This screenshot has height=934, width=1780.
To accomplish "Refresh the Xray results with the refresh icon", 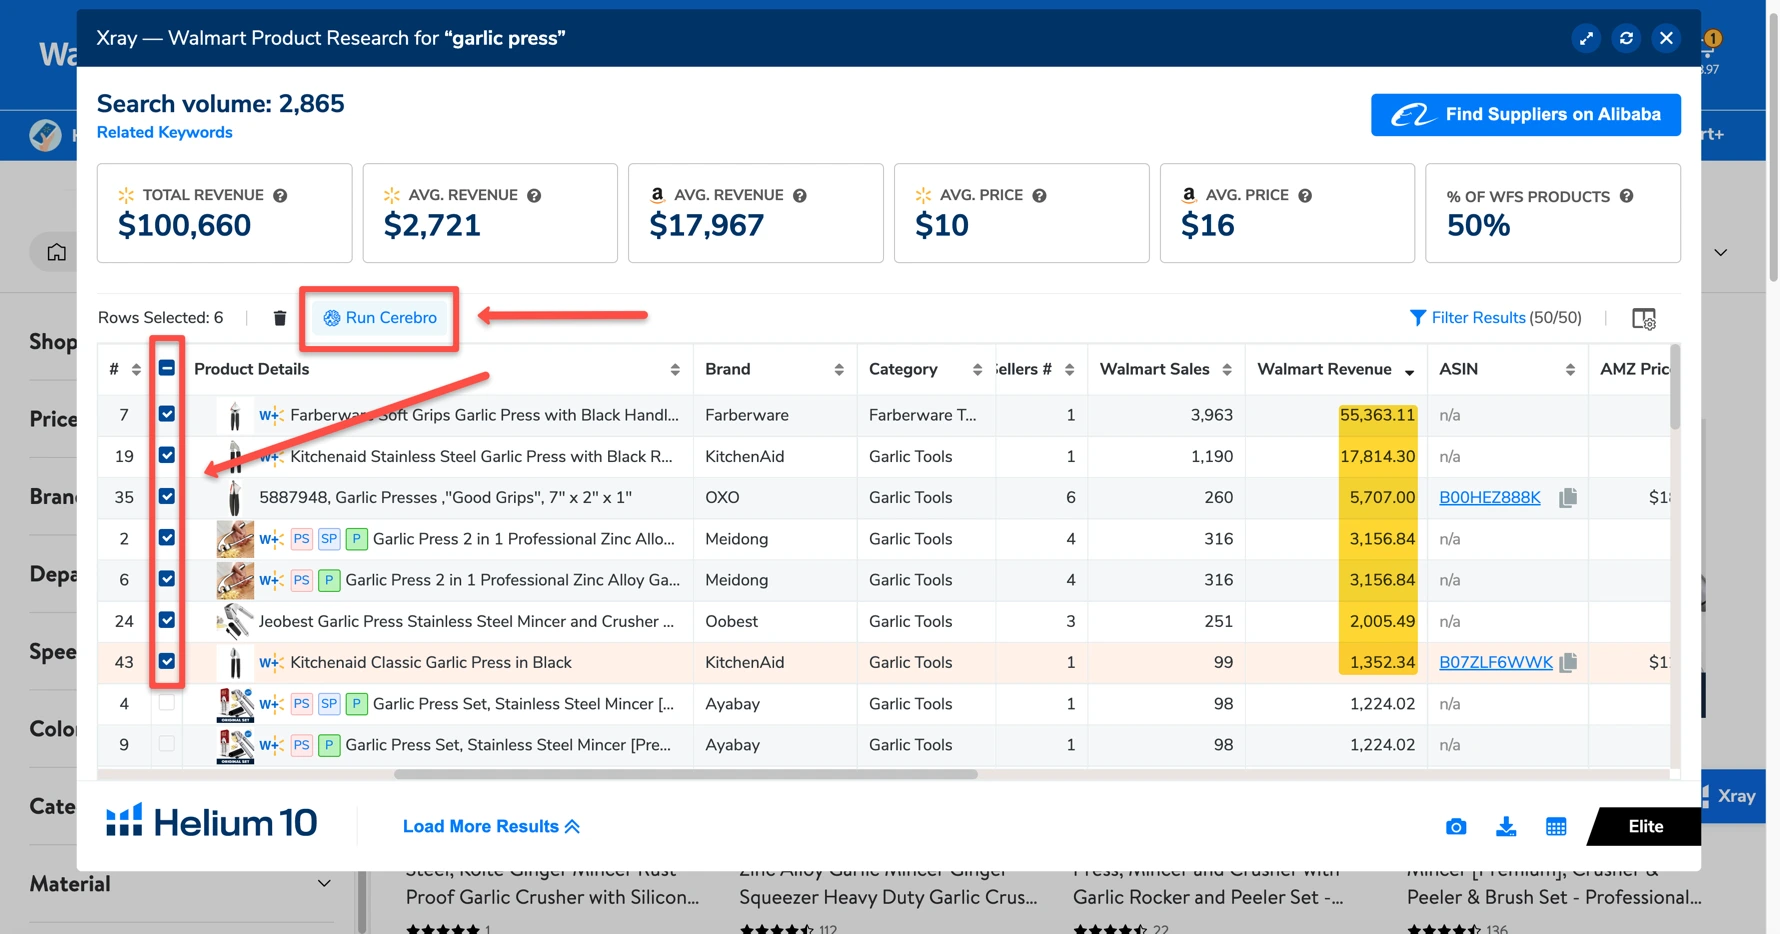I will [1626, 38].
